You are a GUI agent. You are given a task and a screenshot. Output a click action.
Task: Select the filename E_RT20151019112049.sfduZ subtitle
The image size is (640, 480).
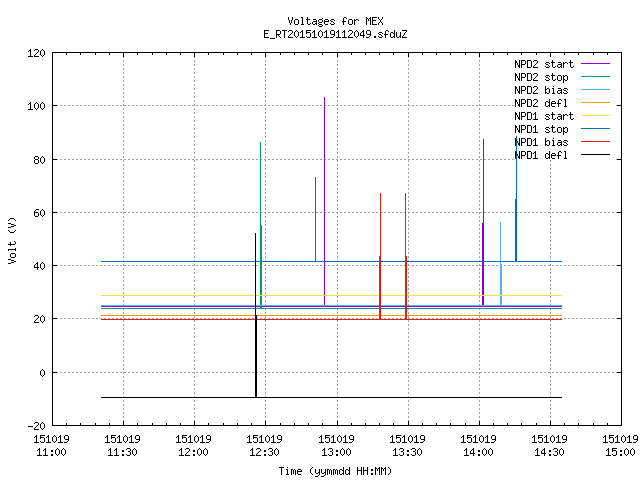335,34
